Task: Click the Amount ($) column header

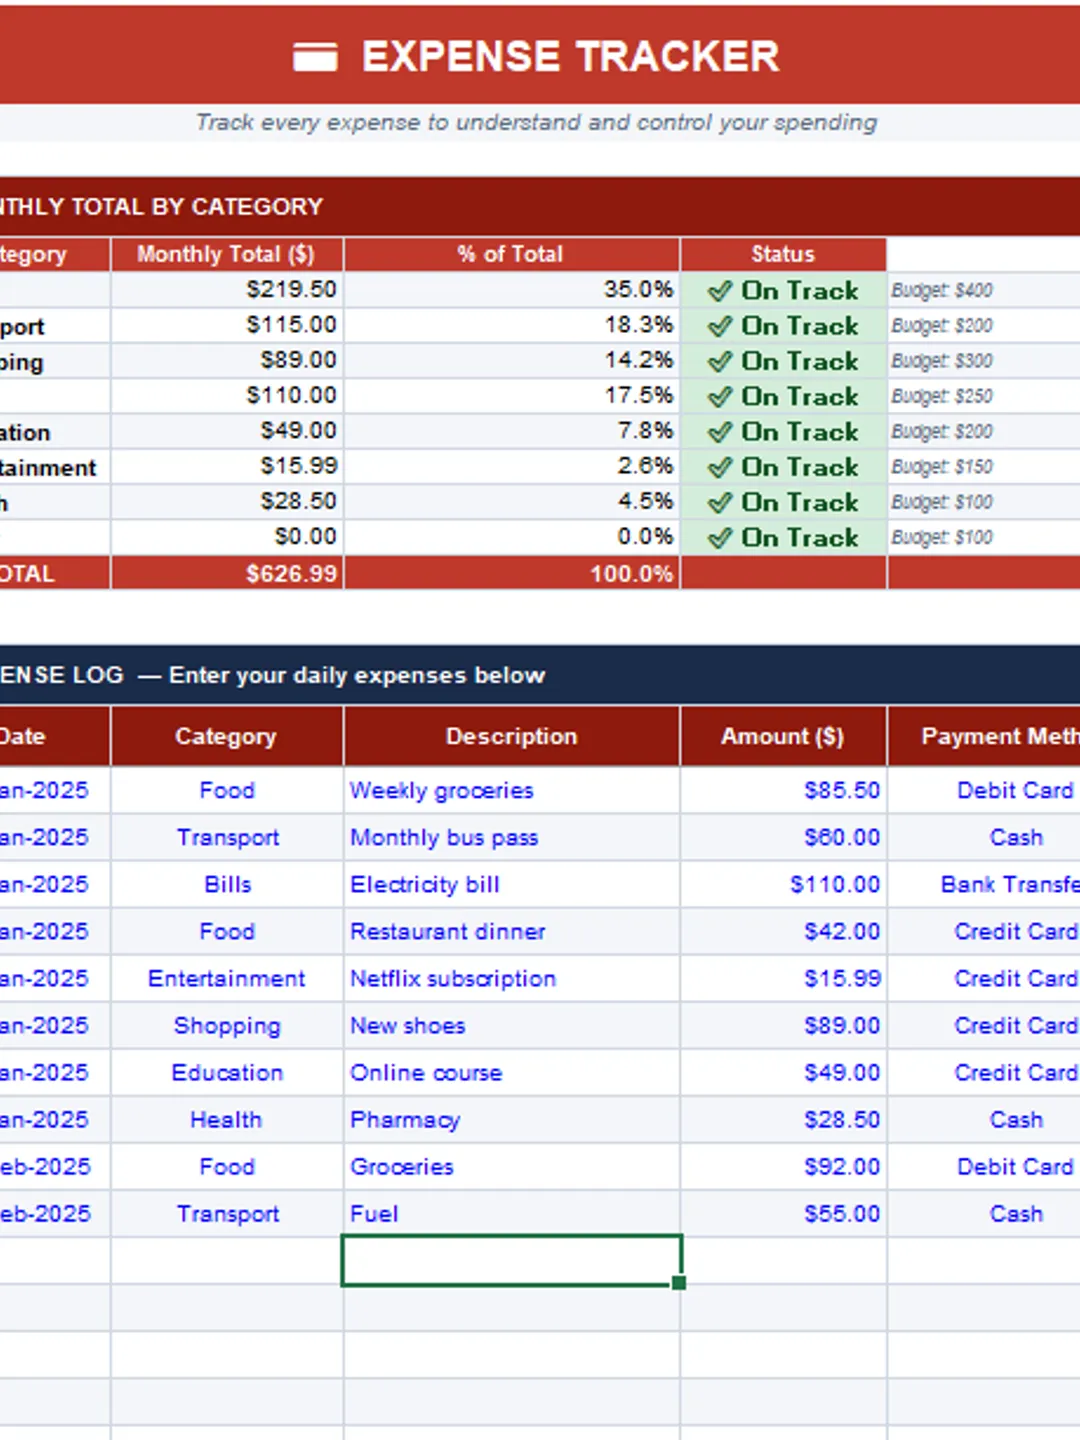Action: pyautogui.click(x=784, y=737)
